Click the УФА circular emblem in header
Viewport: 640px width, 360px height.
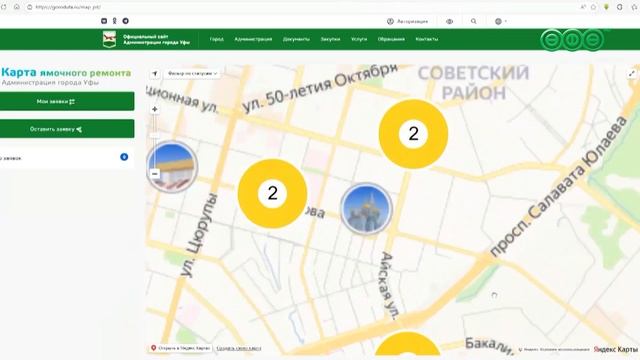pos(572,40)
